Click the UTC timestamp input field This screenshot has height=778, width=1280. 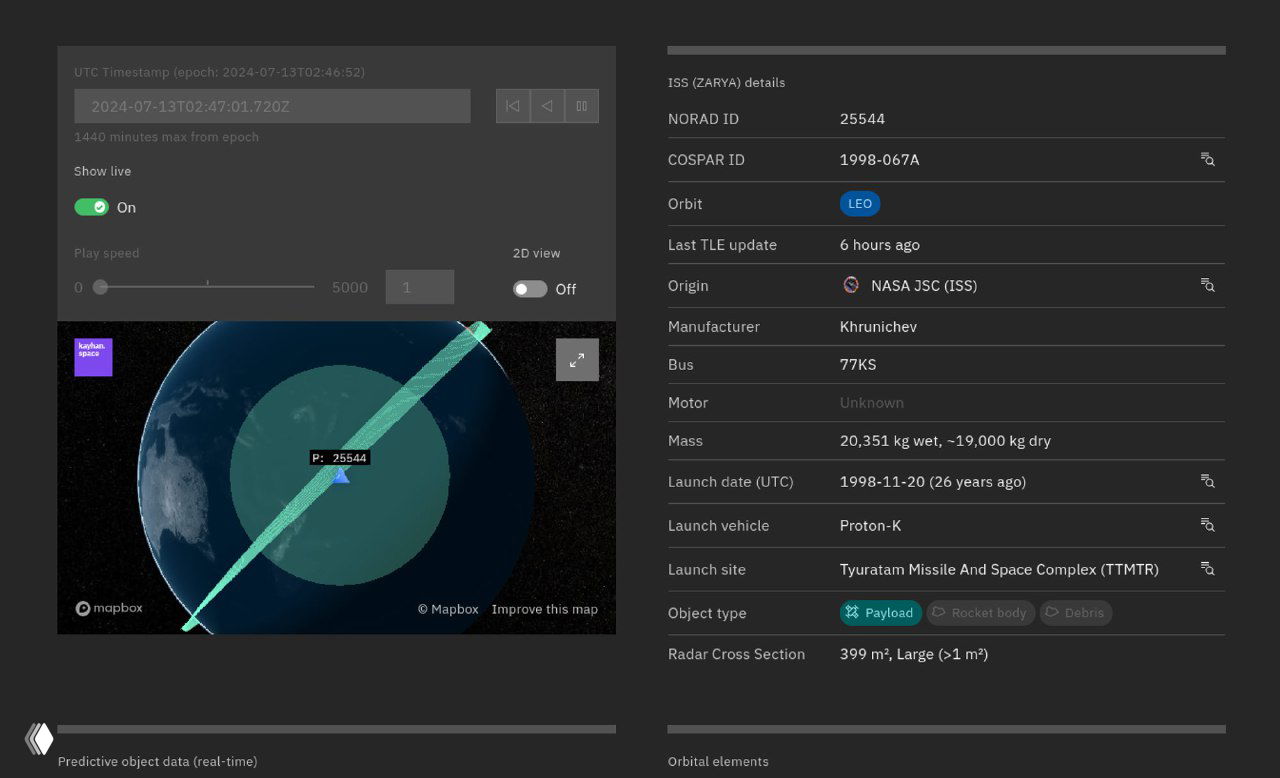pos(272,106)
